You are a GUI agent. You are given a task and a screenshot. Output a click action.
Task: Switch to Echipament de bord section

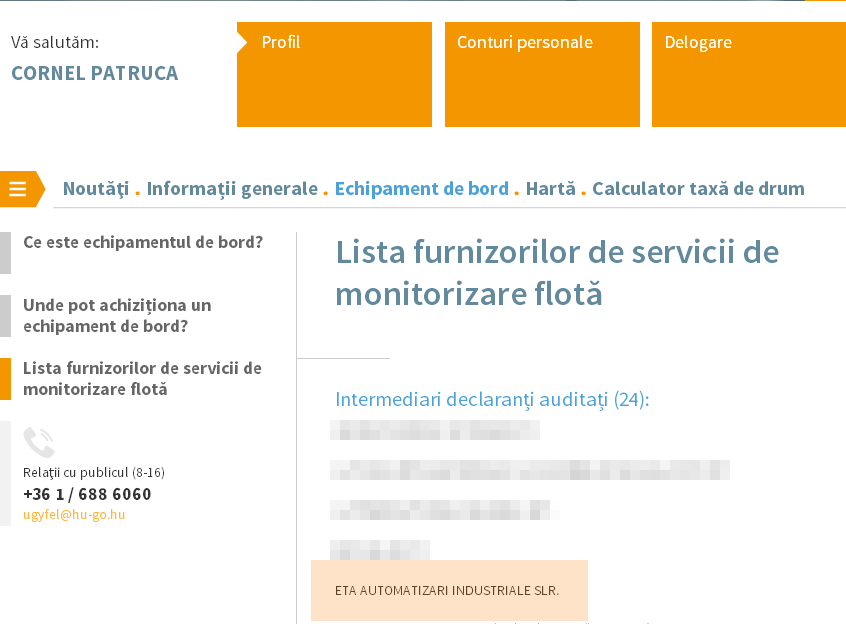tap(421, 189)
